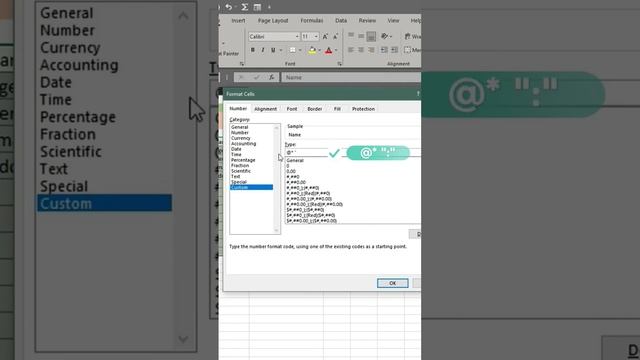Apply the yellow Fill Color bucket

click(x=312, y=50)
